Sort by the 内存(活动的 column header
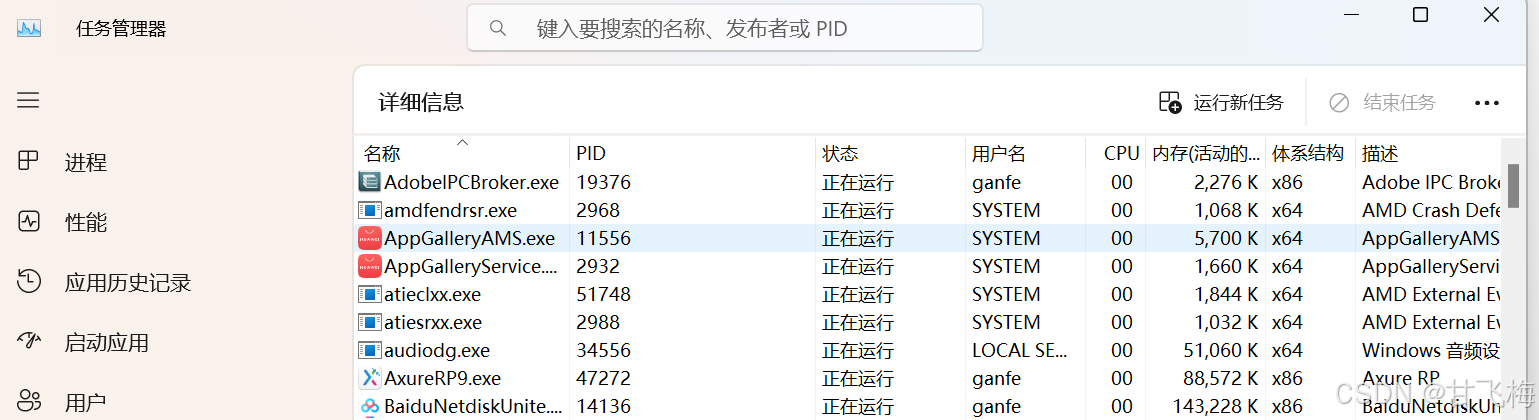This screenshot has width=1539, height=420. [1205, 153]
